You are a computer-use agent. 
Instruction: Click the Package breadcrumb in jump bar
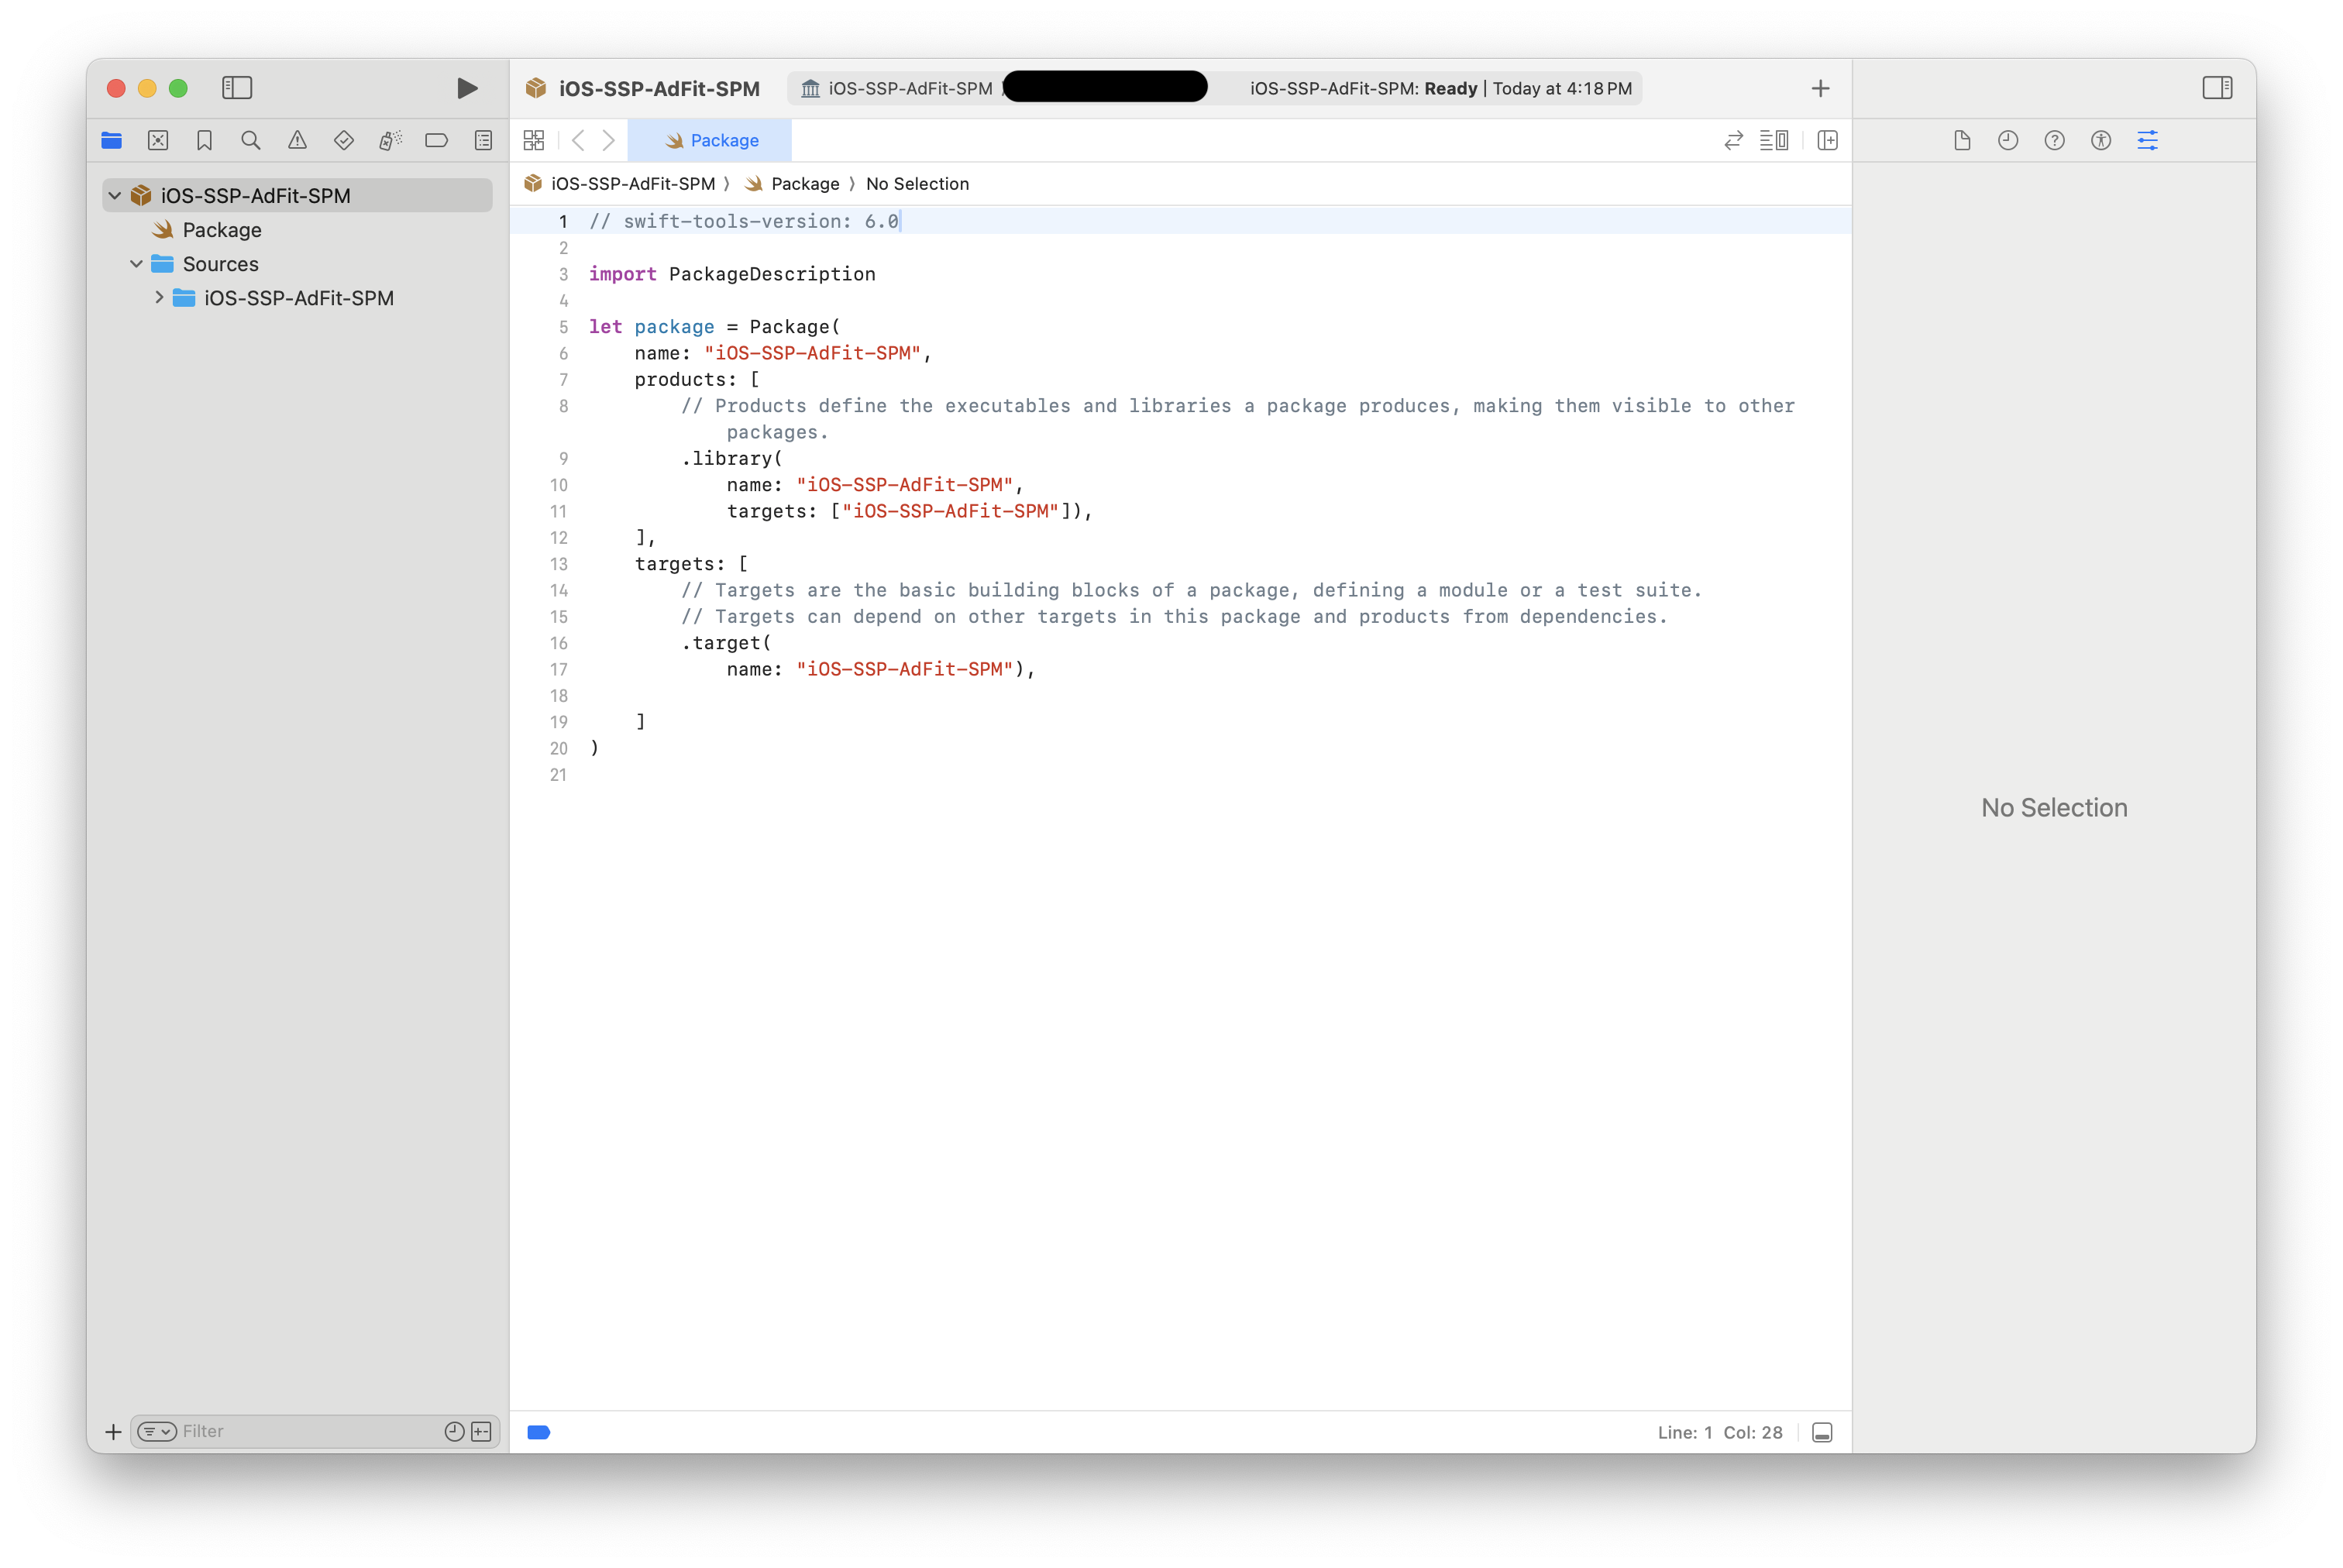point(804,184)
